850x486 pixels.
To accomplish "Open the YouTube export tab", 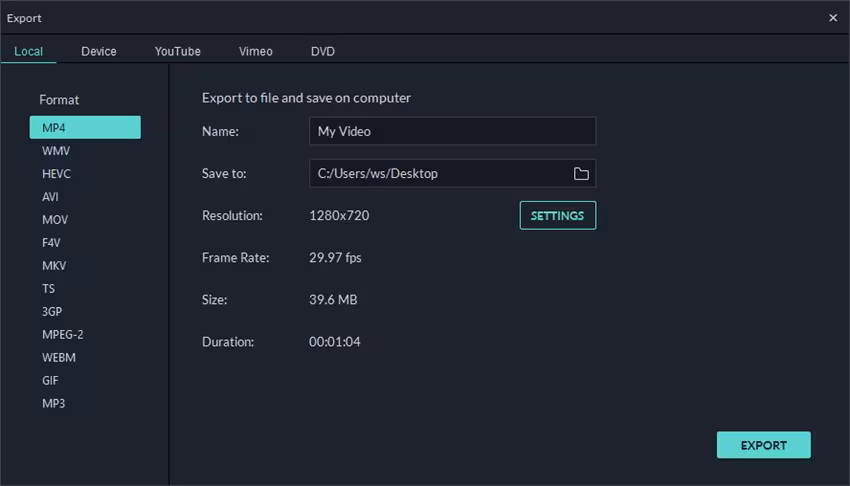I will 177,51.
